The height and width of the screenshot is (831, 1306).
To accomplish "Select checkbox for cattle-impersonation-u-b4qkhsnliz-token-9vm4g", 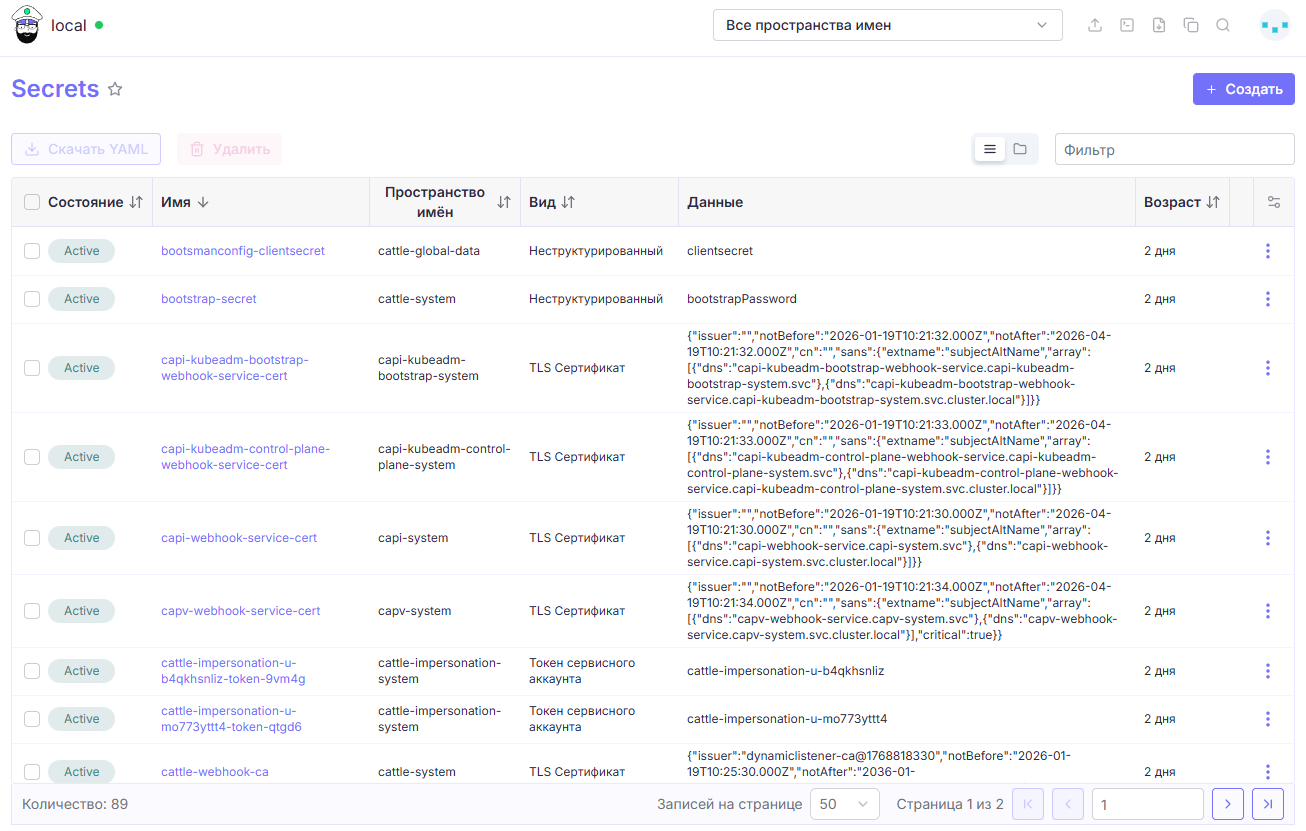I will click(x=32, y=671).
